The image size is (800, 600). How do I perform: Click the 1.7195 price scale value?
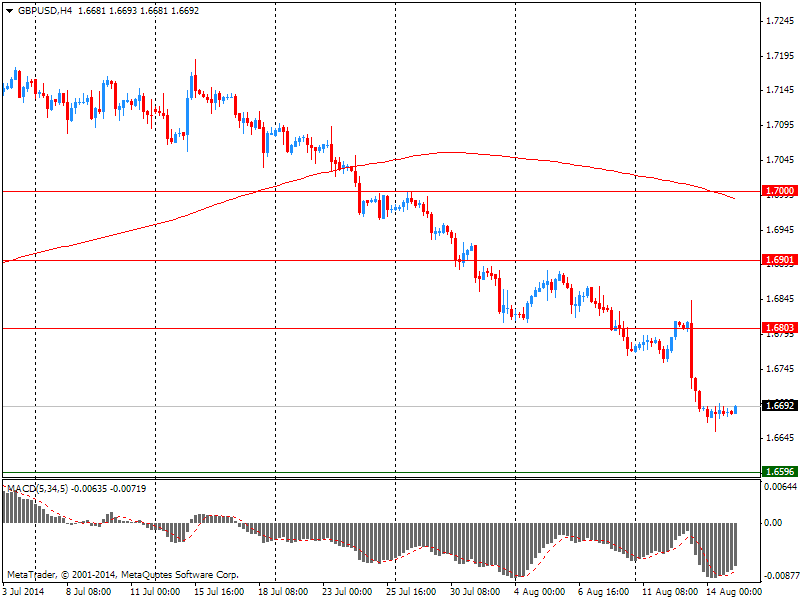[781, 56]
